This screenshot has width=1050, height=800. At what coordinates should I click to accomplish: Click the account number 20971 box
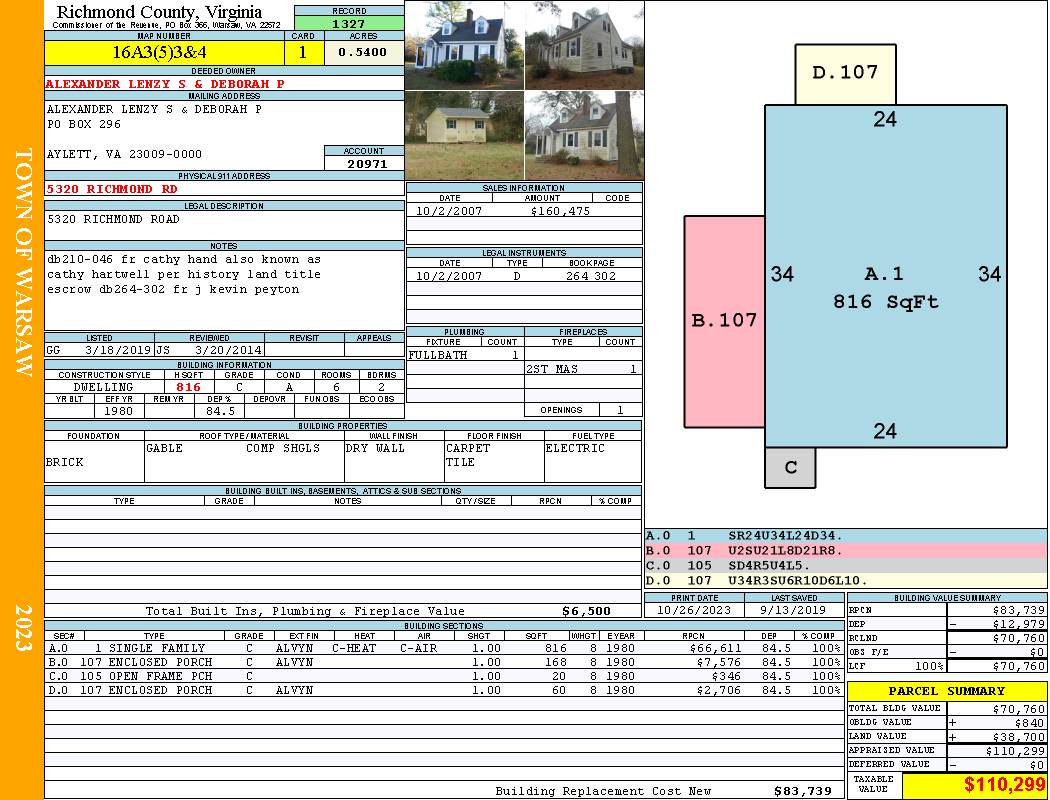(364, 163)
